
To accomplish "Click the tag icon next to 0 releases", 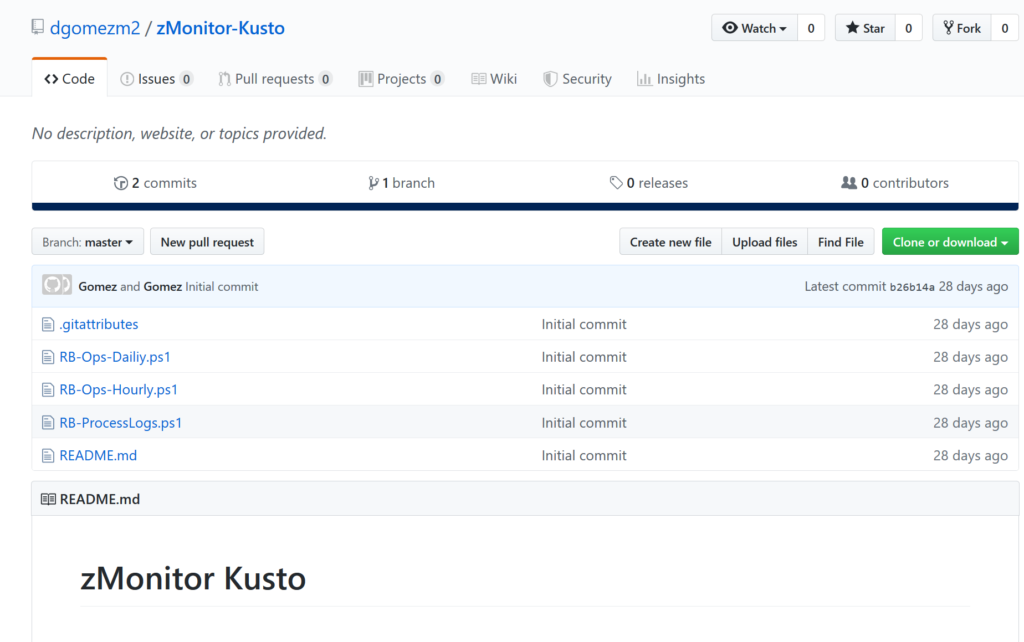I will click(x=616, y=183).
